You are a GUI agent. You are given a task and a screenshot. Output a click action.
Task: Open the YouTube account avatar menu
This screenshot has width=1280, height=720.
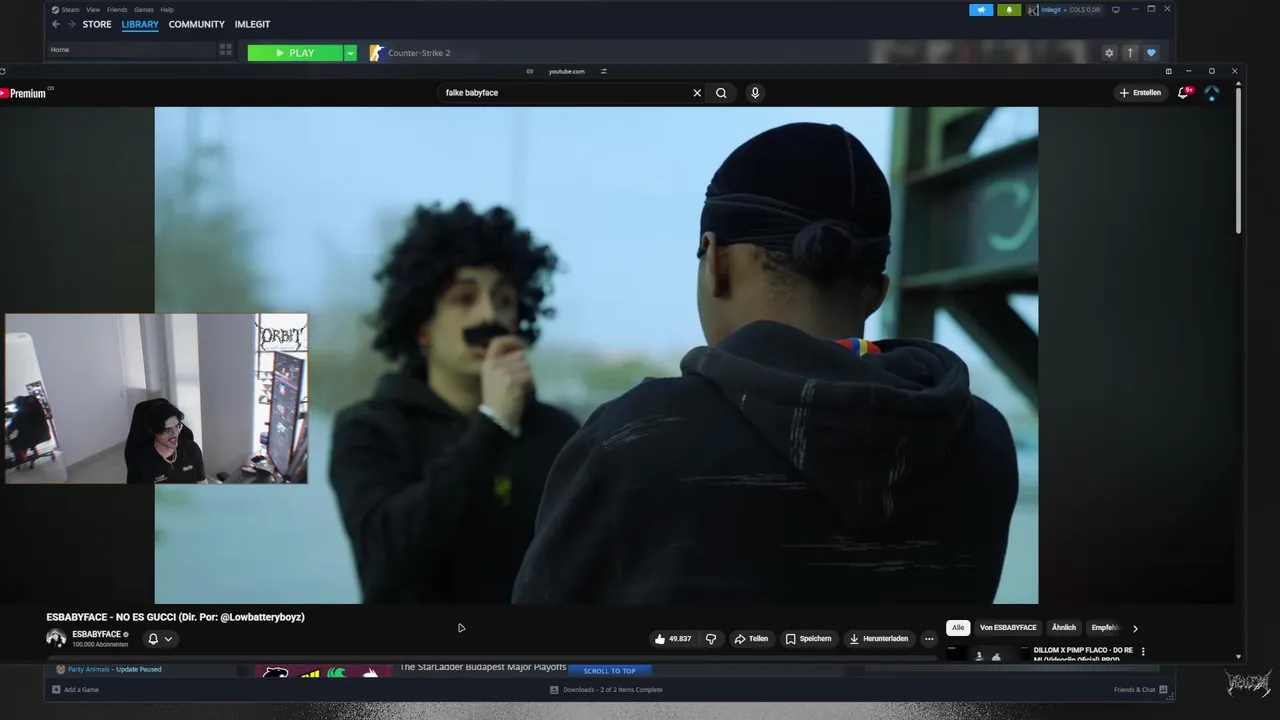1212,93
